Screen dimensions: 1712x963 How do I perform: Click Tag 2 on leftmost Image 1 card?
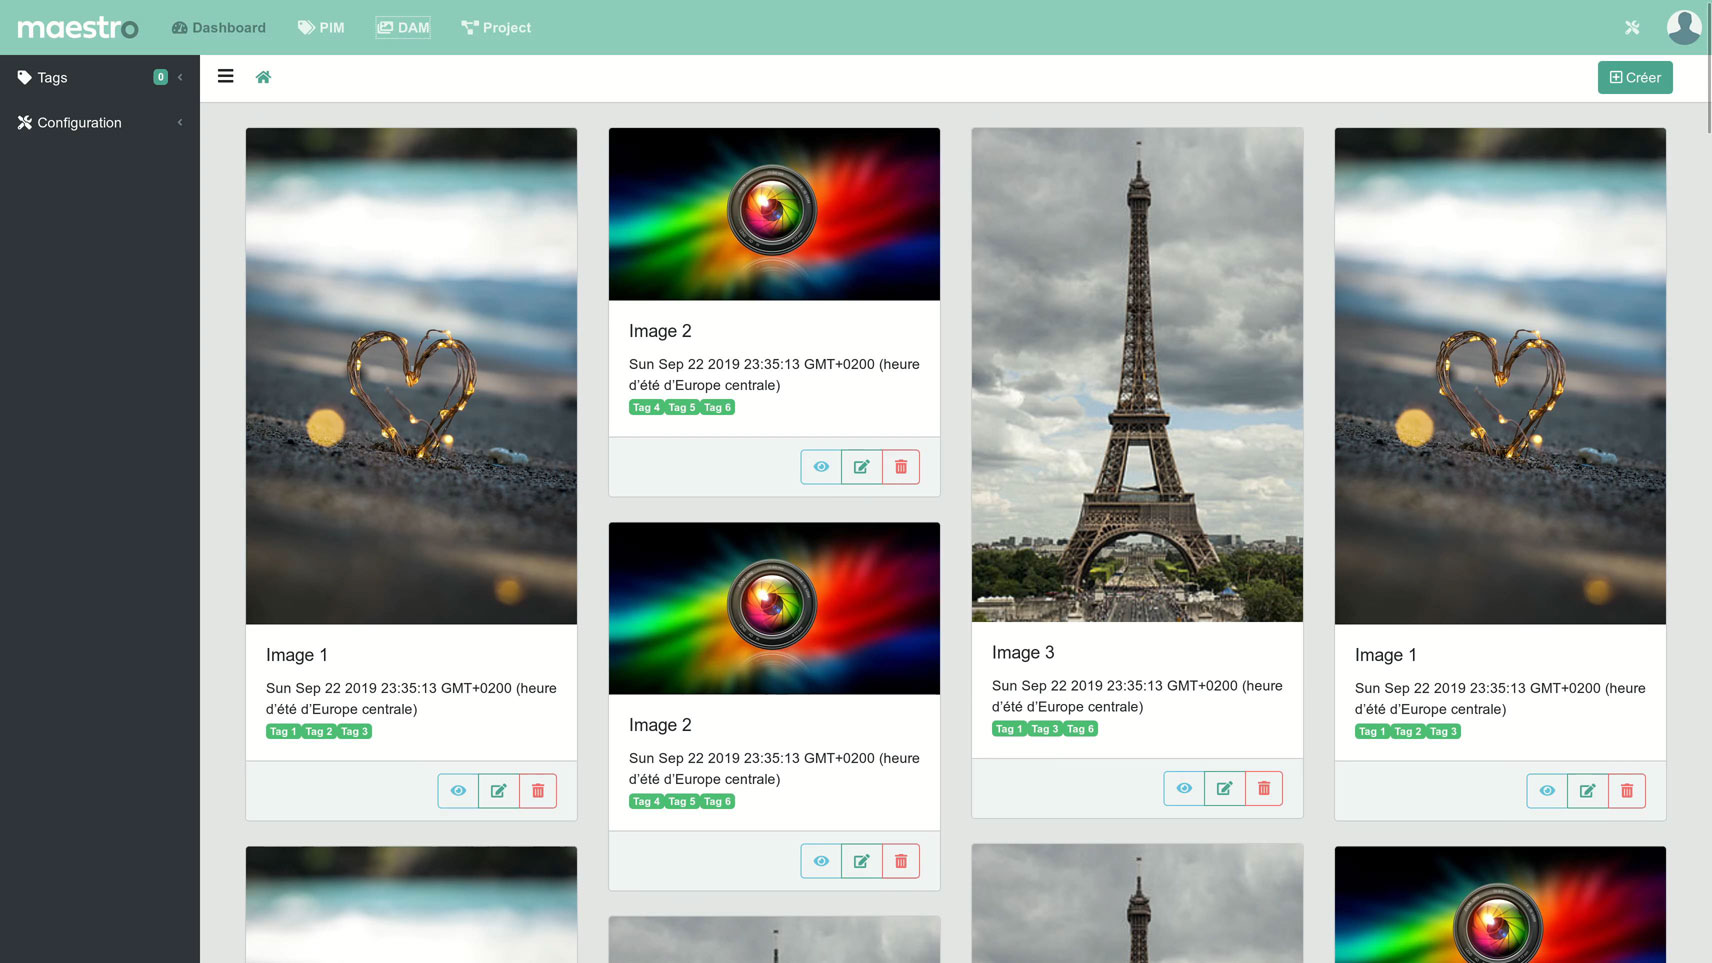[319, 731]
